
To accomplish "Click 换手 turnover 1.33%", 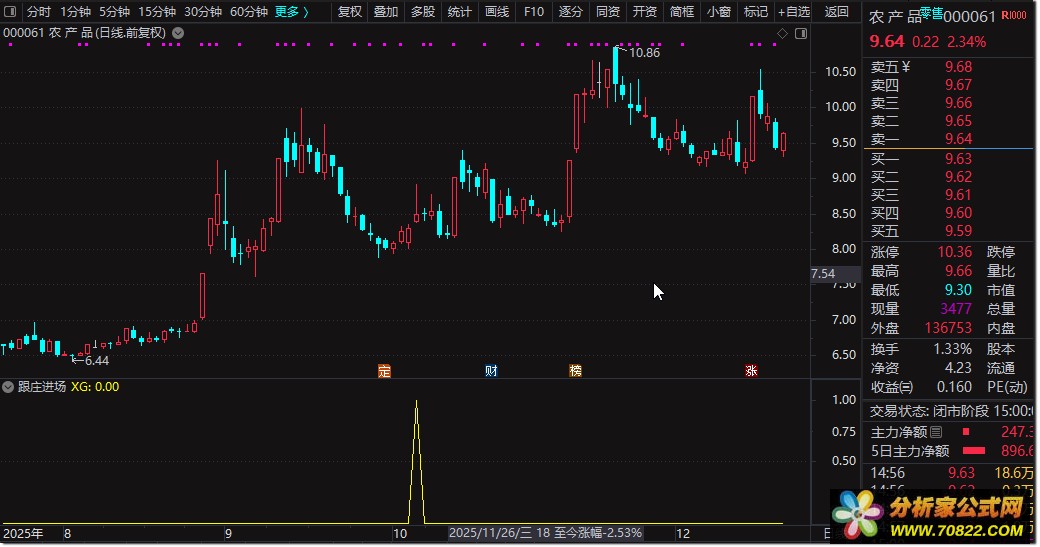I will click(952, 349).
